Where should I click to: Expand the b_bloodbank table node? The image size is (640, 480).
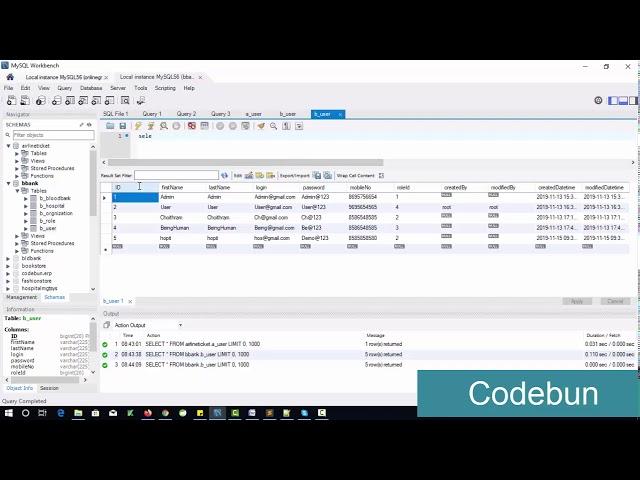pos(26,198)
